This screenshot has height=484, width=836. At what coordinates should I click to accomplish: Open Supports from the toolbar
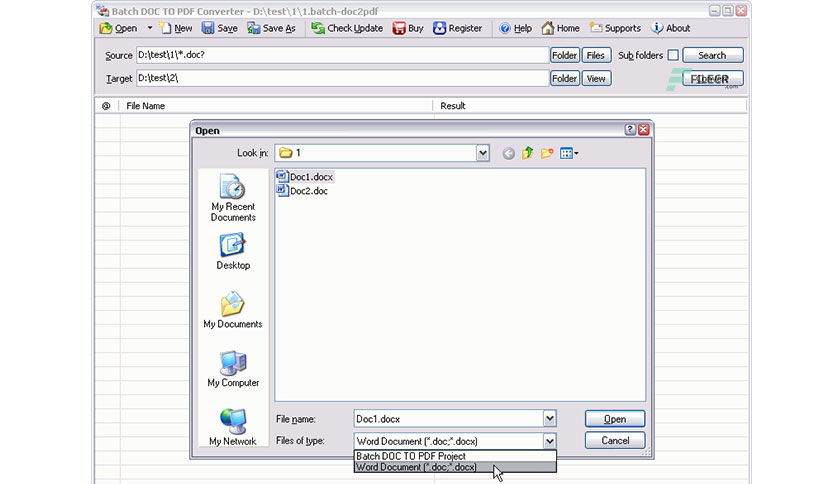[x=615, y=28]
